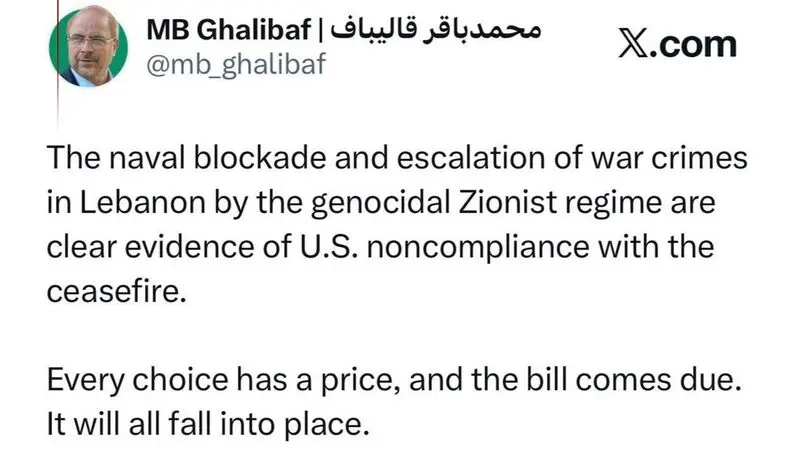Viewport: 800px width, 450px height.
Task: Click the X logo in X.com
Action: pos(634,45)
